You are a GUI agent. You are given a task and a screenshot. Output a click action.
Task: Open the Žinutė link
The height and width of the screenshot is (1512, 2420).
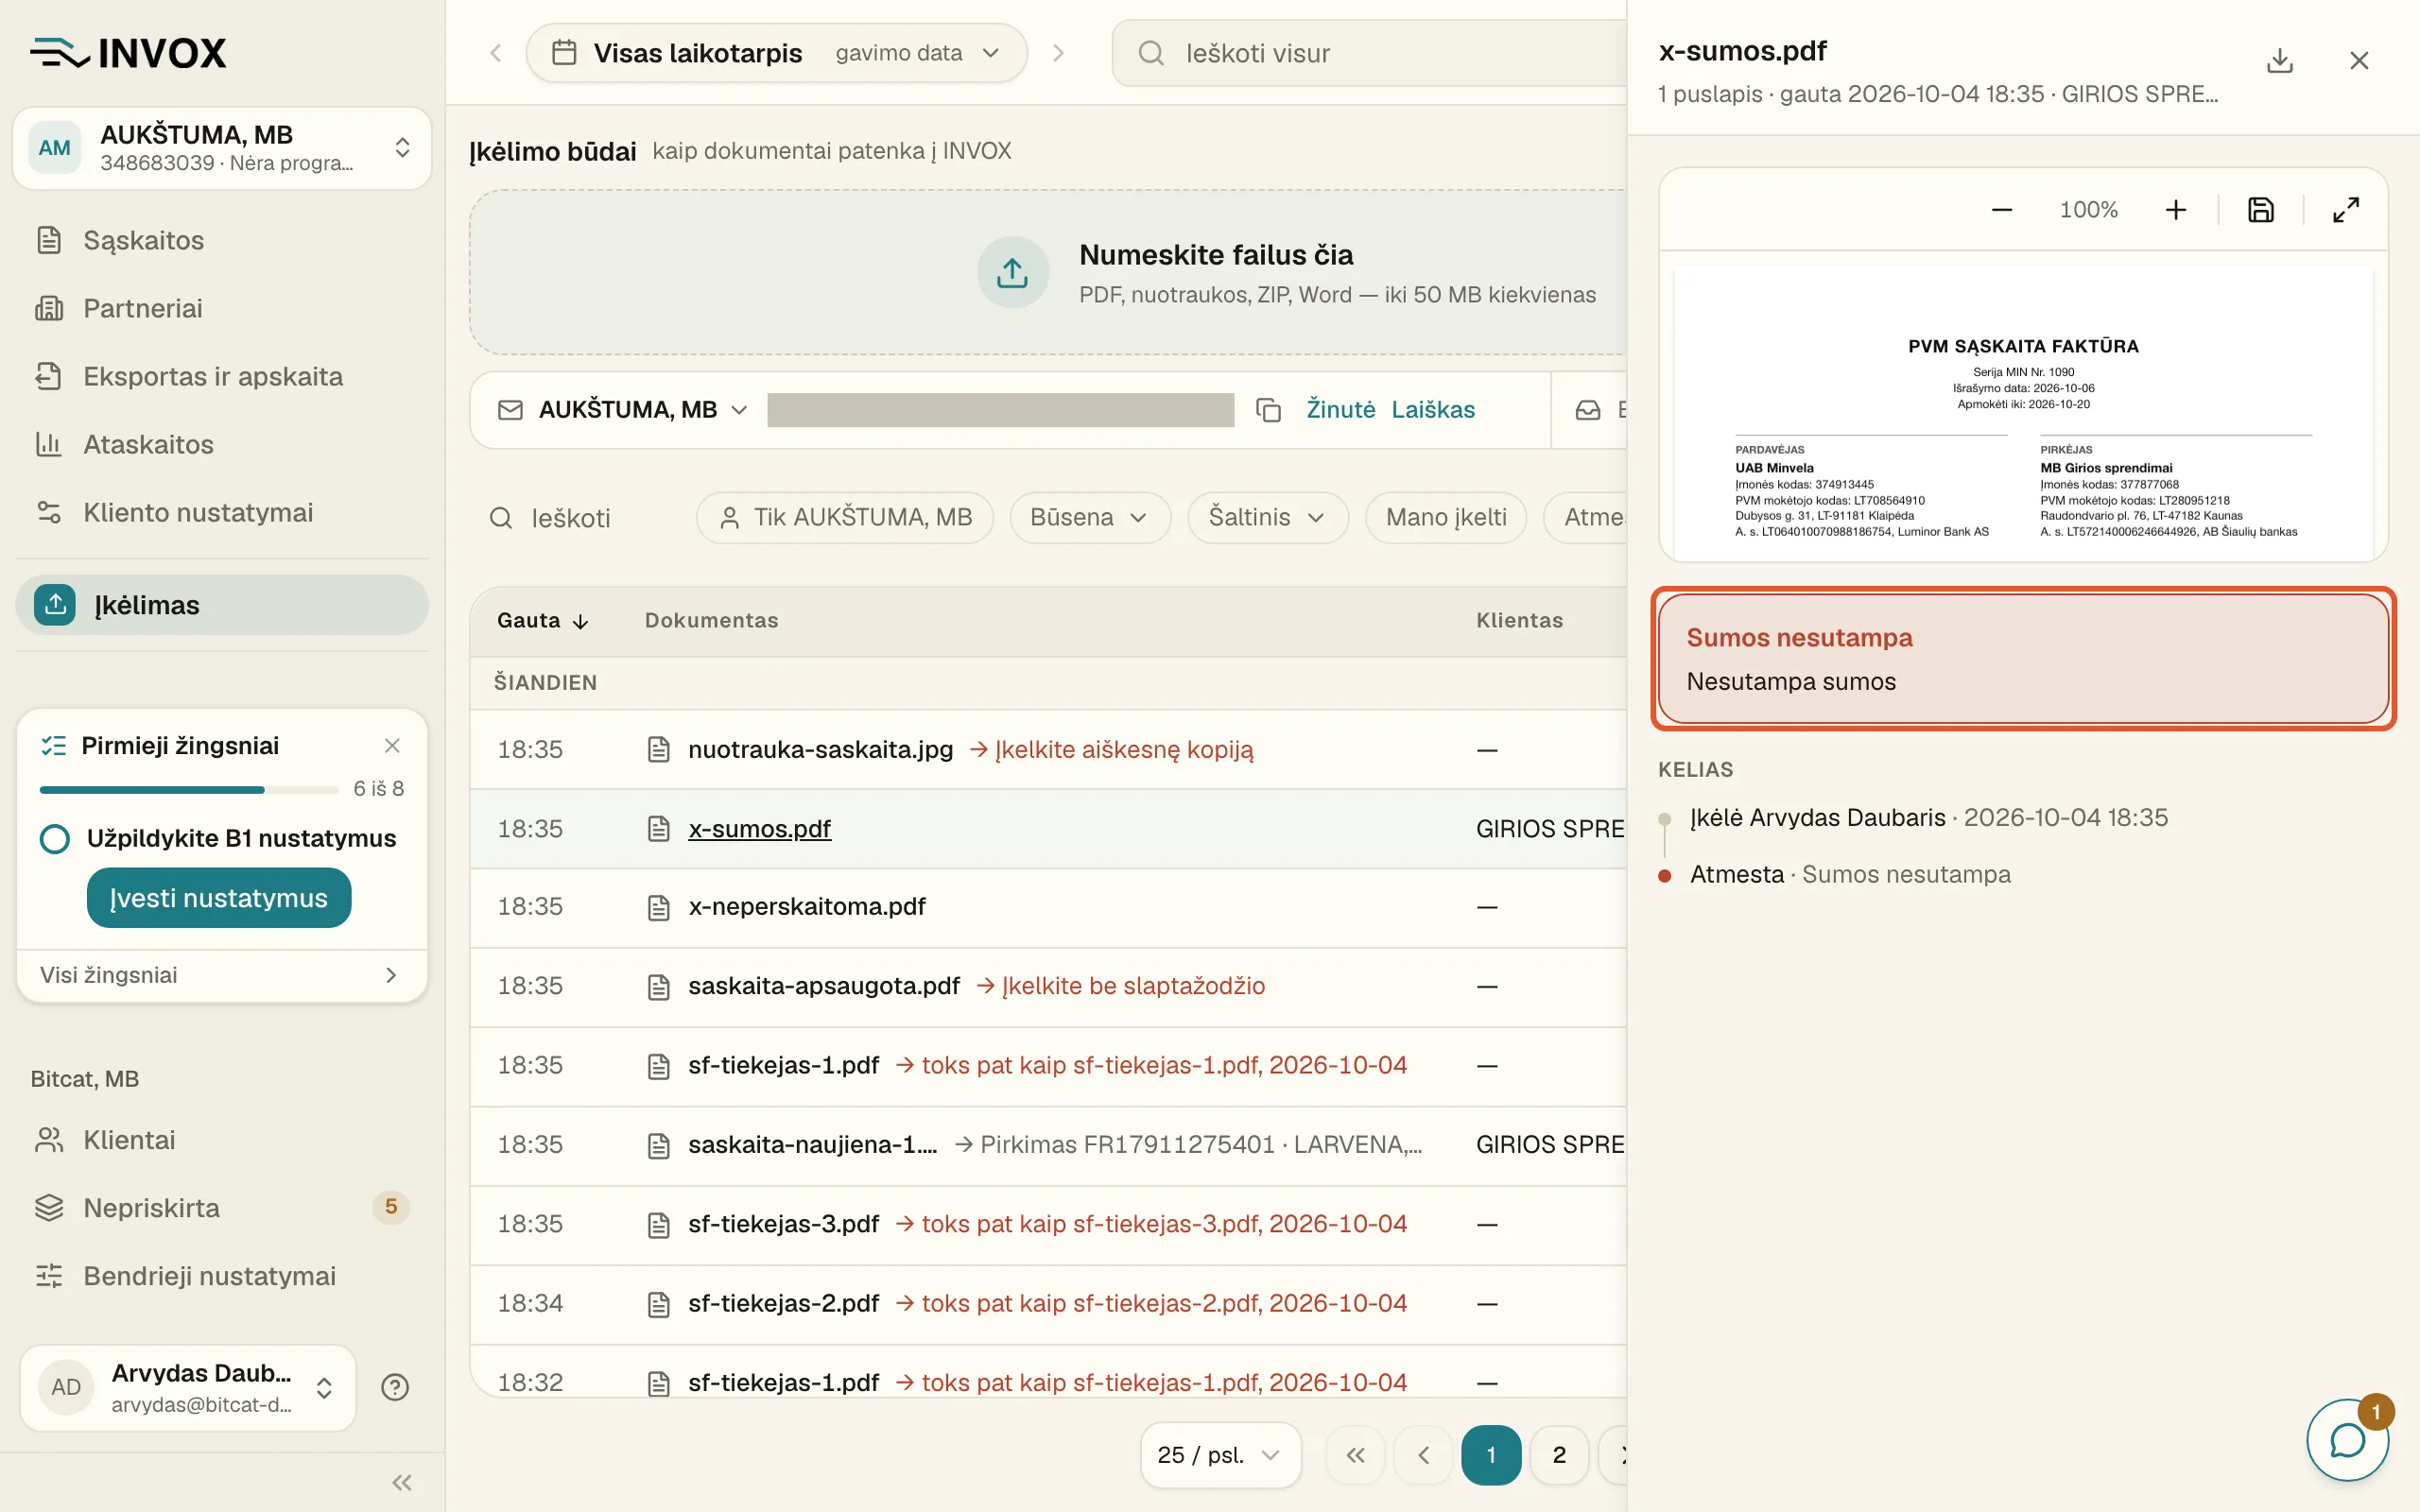[x=1340, y=410]
